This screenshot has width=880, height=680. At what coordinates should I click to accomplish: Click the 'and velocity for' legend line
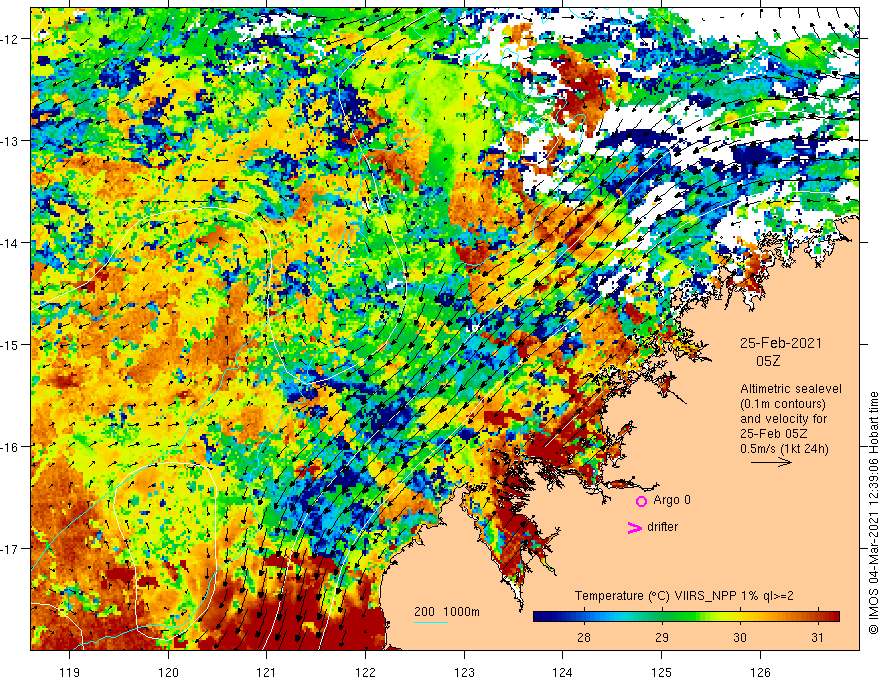(x=783, y=419)
